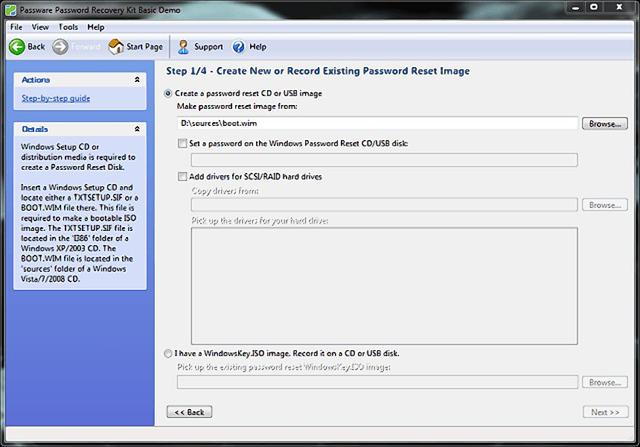The width and height of the screenshot is (640, 447).
Task: Click the << Back button
Action: 189,412
